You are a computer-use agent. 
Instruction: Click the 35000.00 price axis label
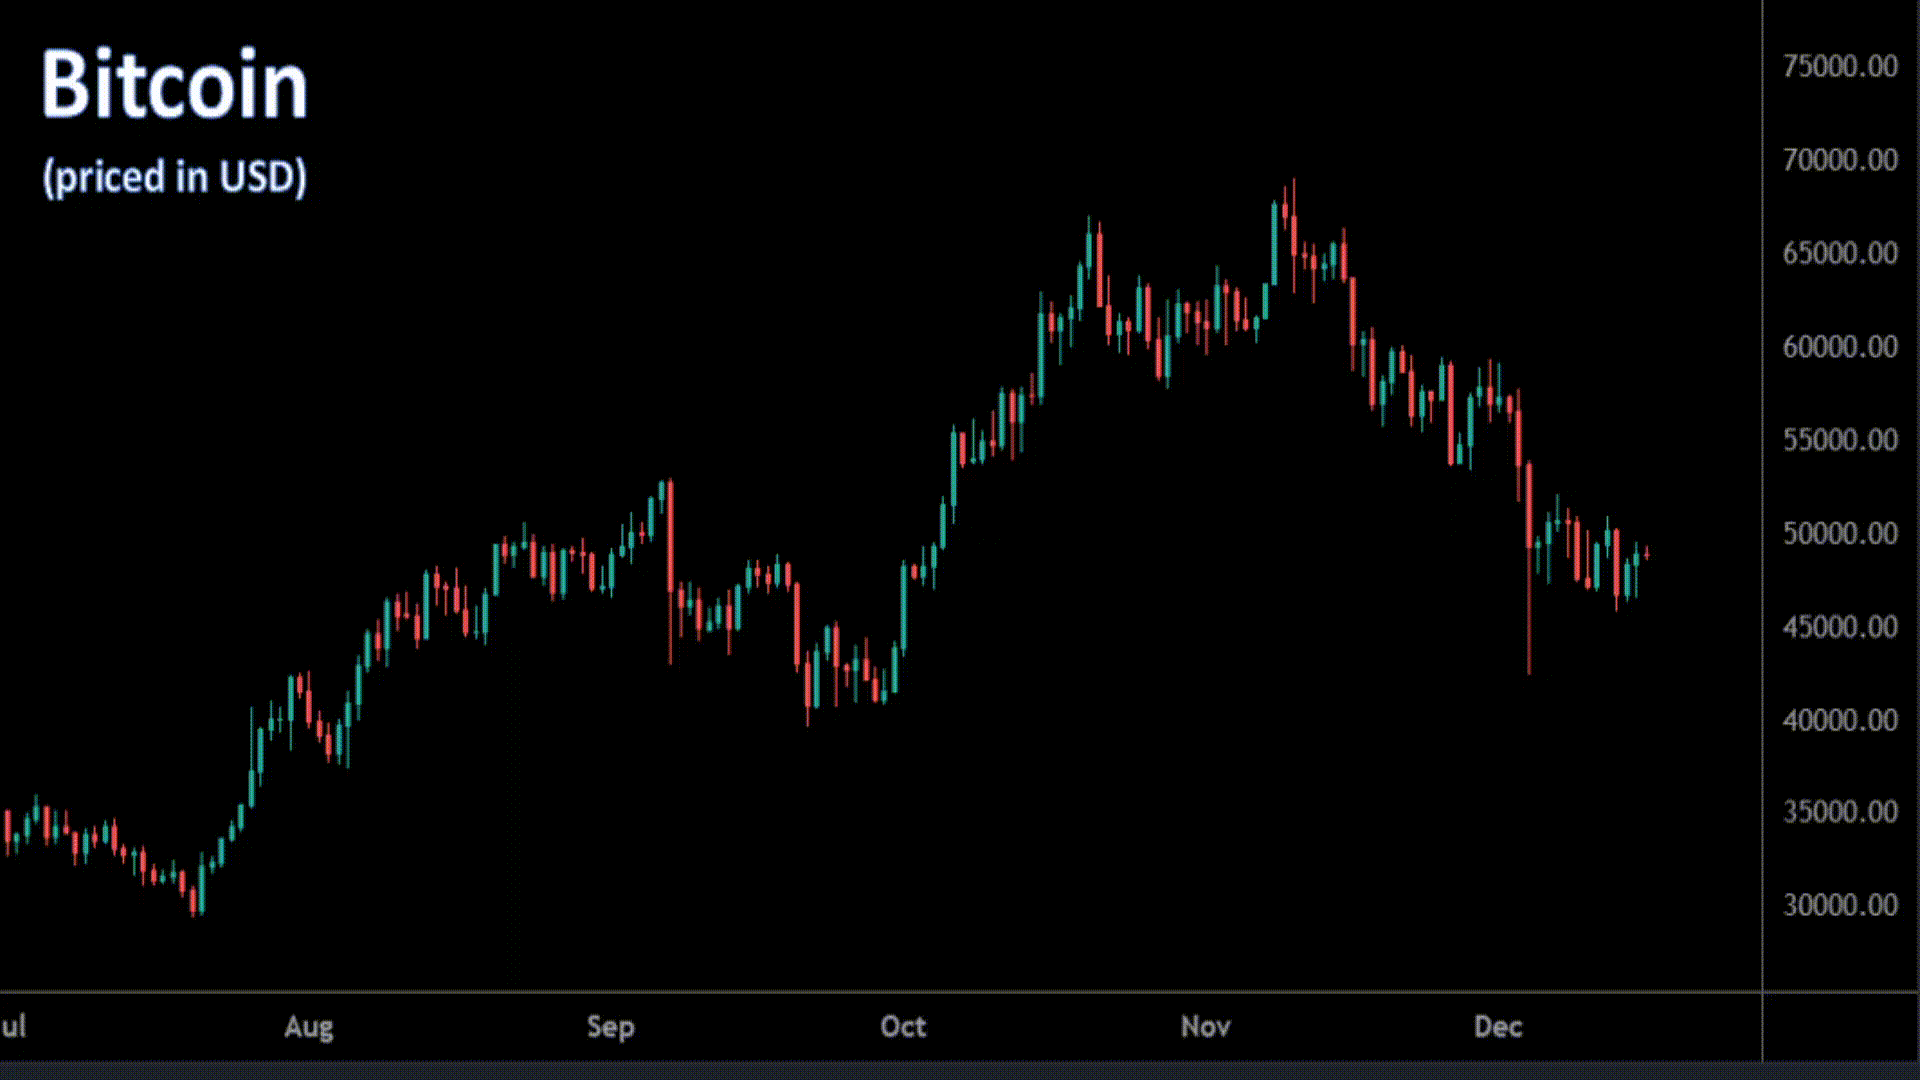(1839, 812)
